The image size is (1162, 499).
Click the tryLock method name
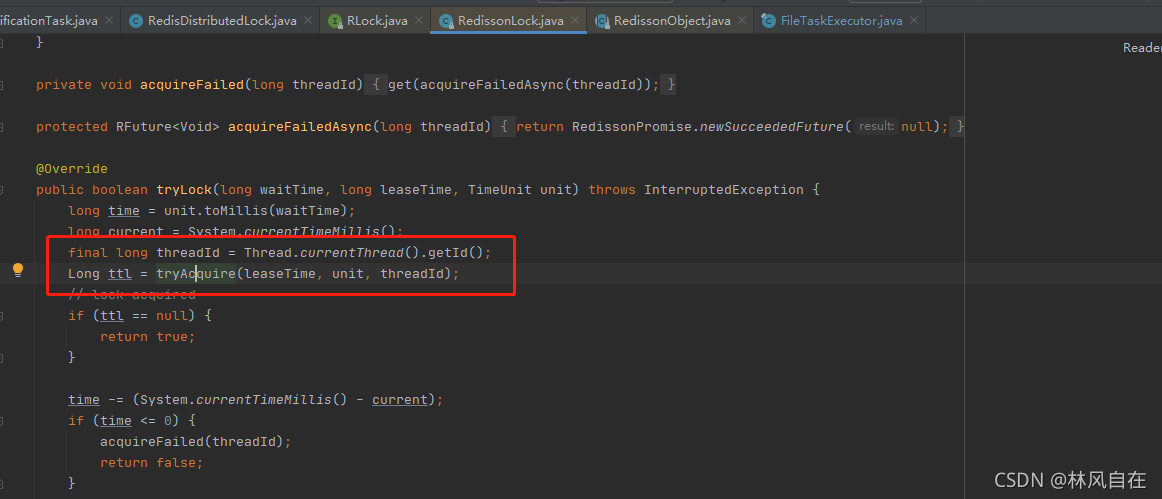[x=185, y=190]
